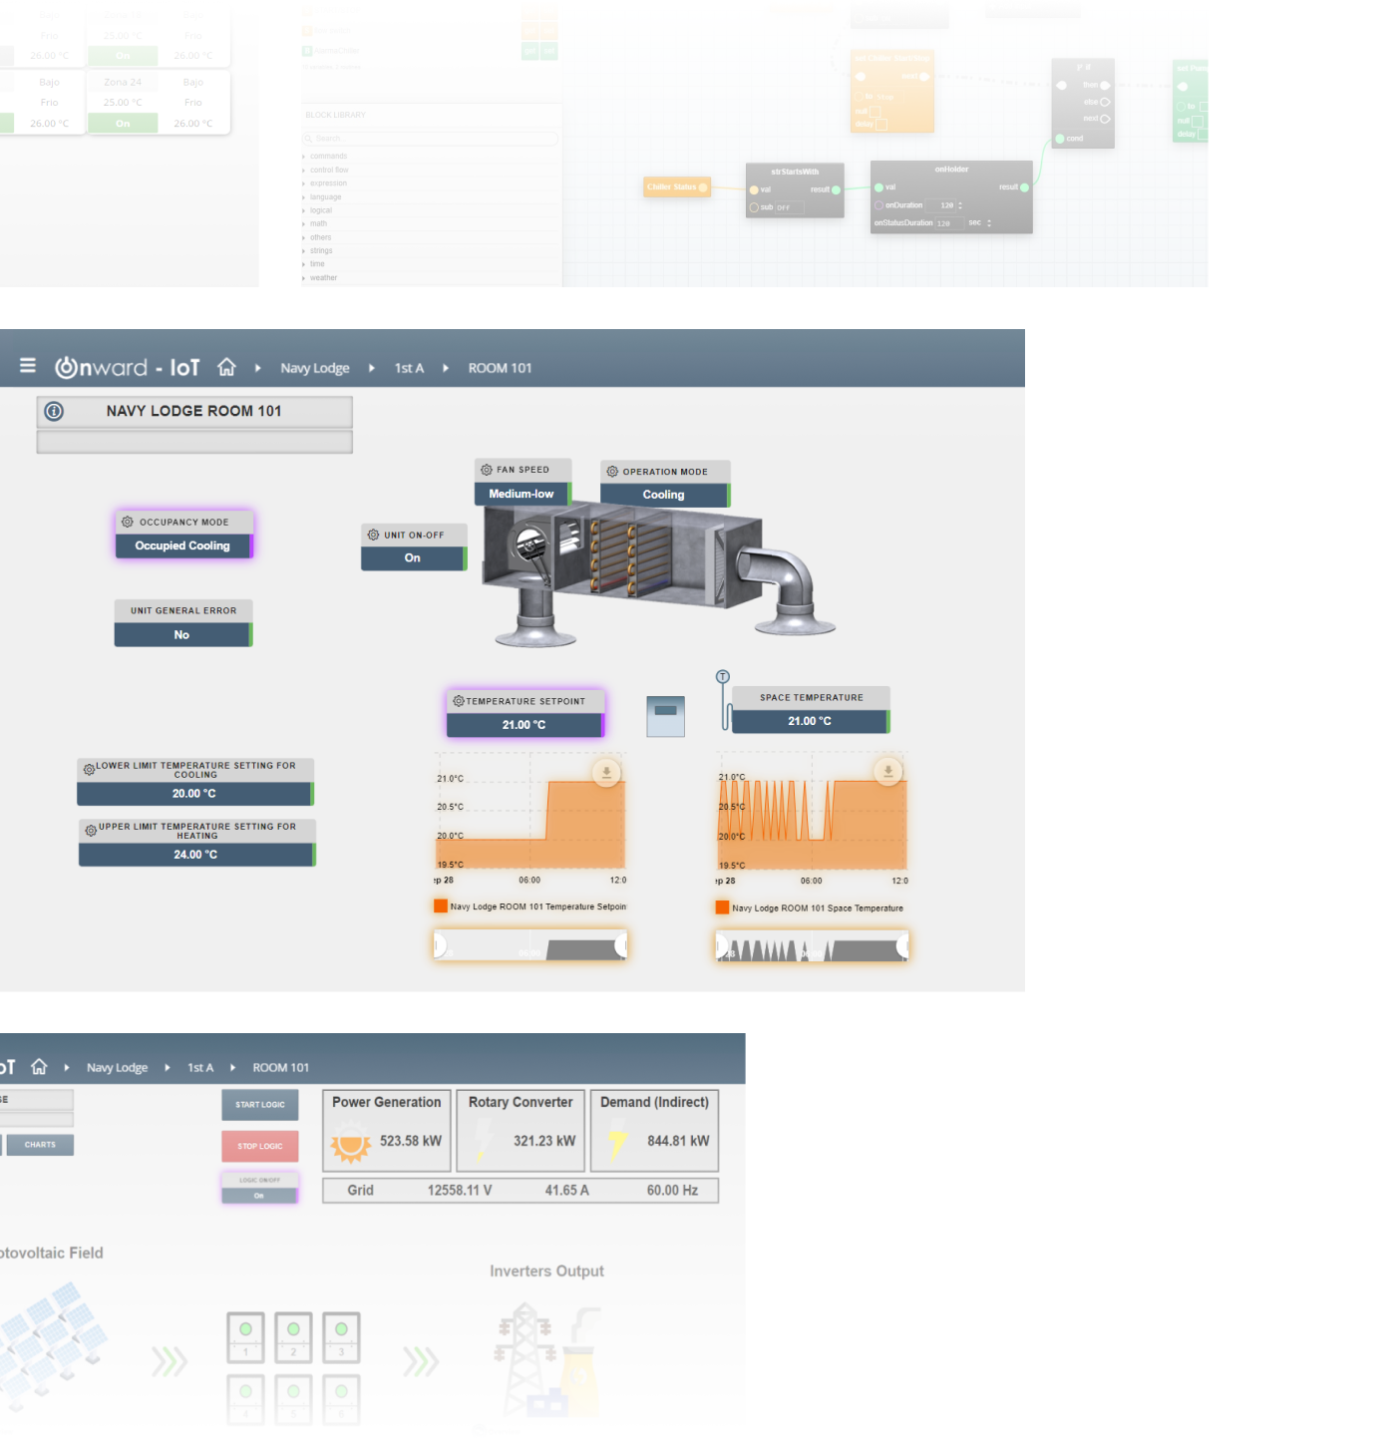
Task: Click the Medium-low fan speed value
Action: click(522, 494)
